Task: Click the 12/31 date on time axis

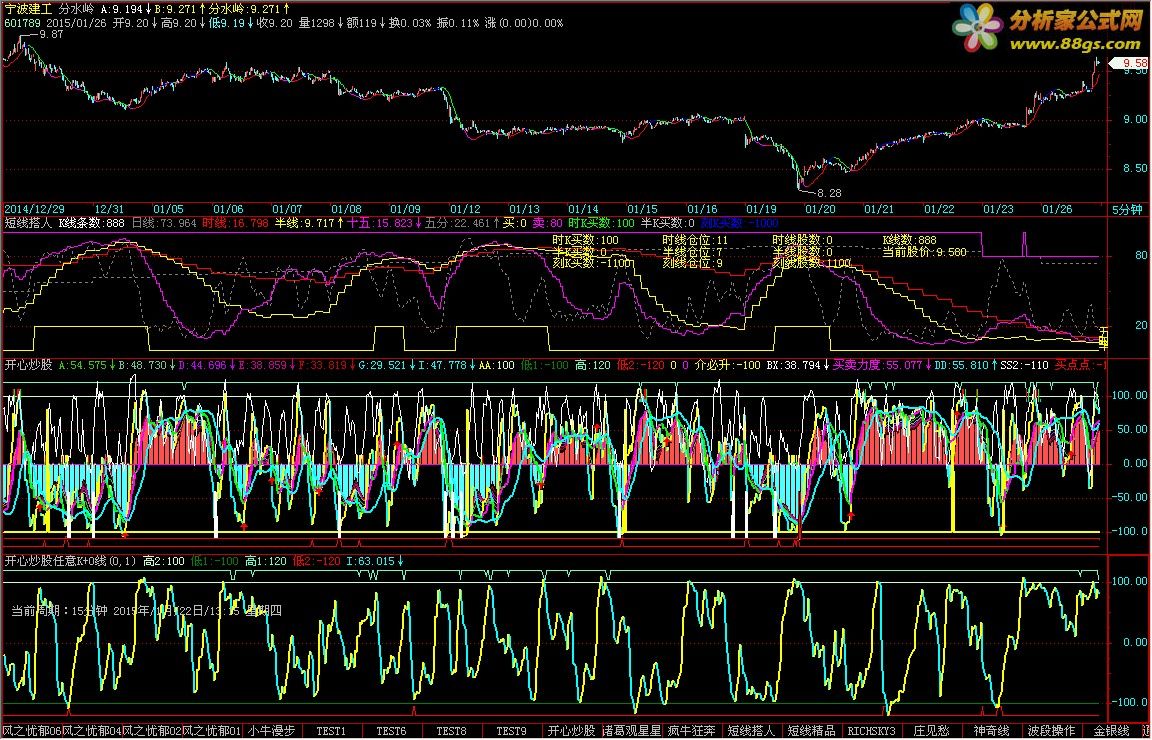Action: (109, 210)
